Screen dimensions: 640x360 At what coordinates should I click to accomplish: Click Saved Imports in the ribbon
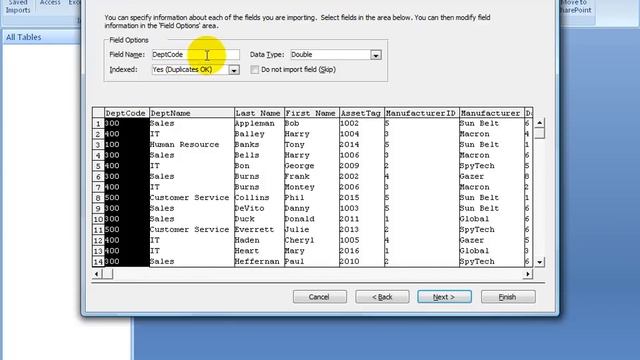pyautogui.click(x=18, y=7)
